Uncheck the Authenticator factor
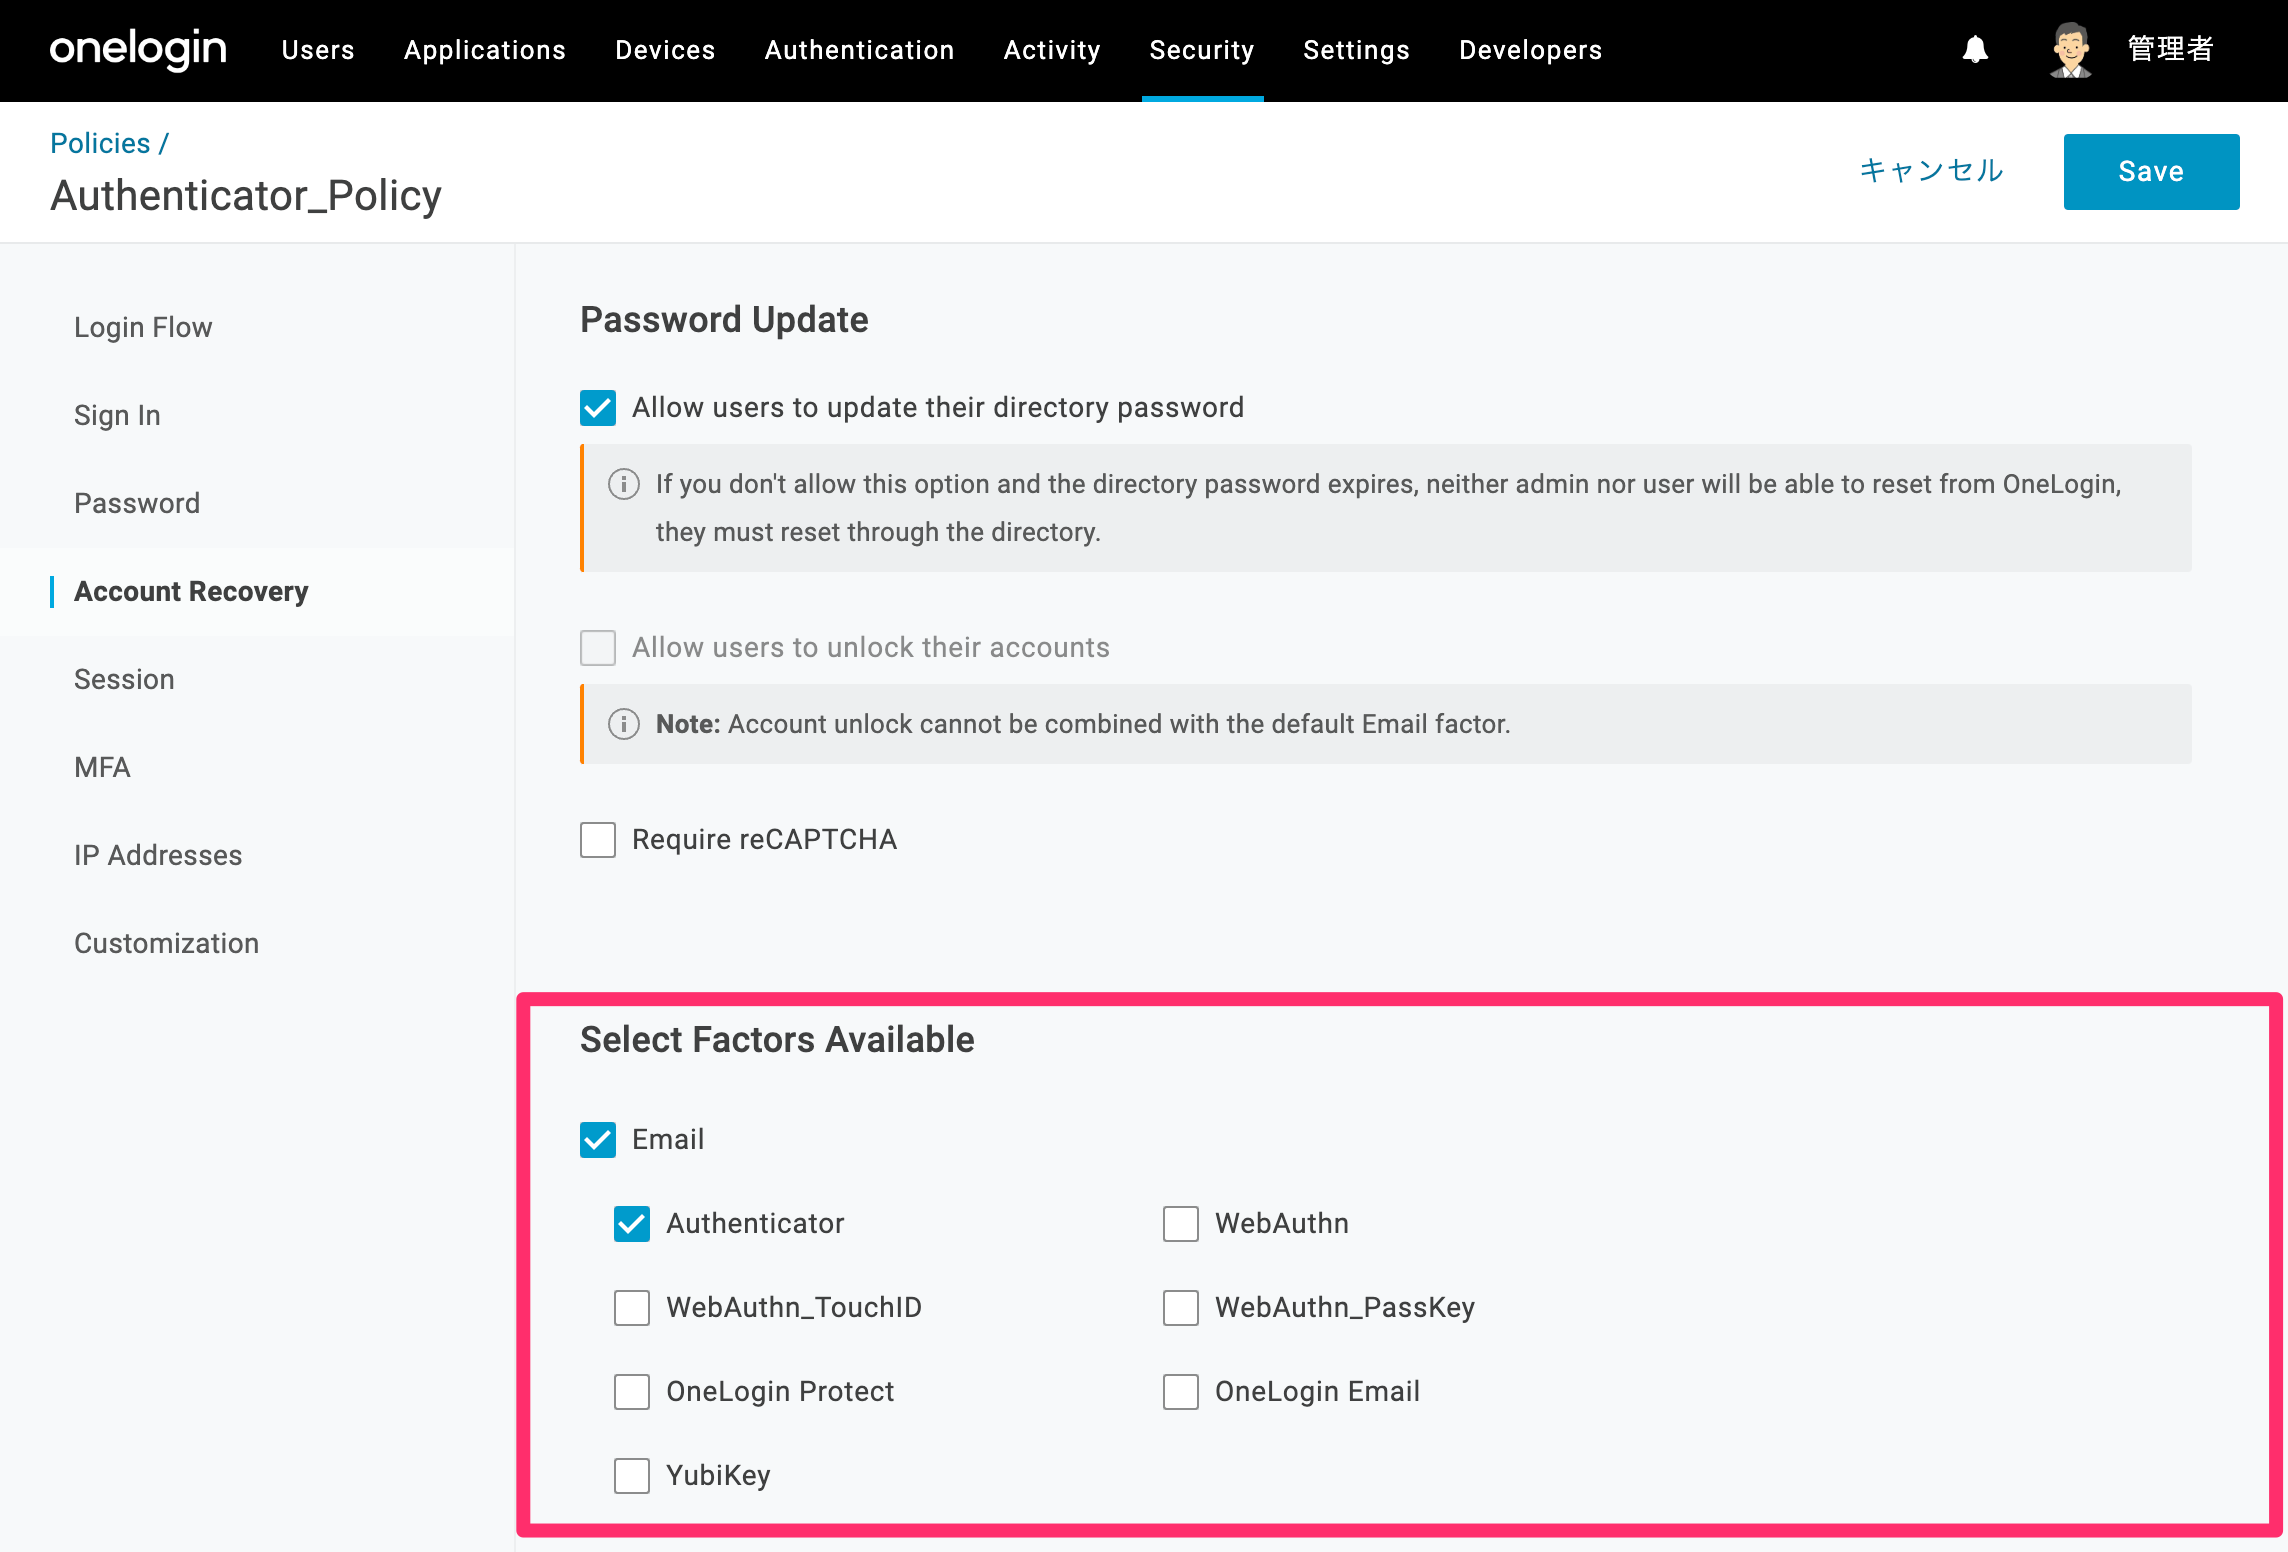This screenshot has width=2288, height=1552. [632, 1224]
